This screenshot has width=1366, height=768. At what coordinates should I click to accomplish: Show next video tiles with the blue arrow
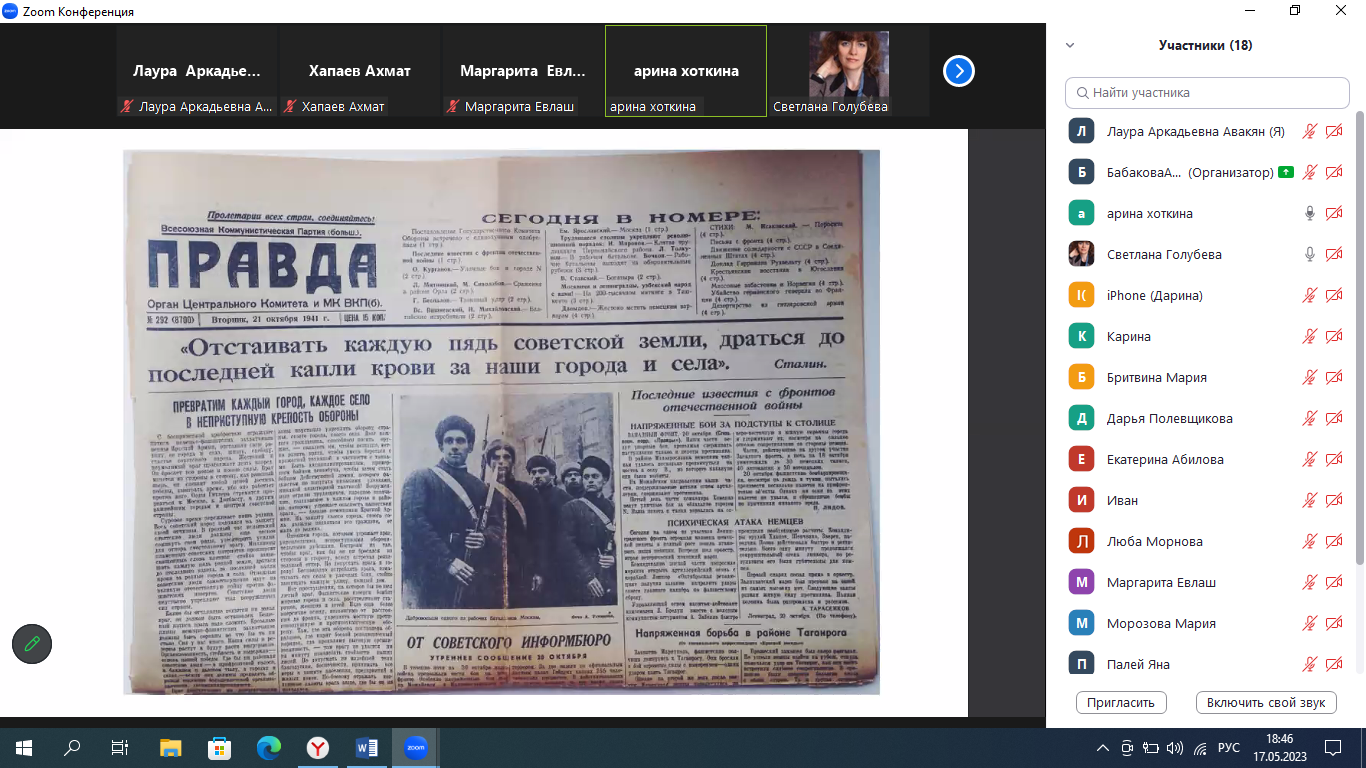point(959,71)
